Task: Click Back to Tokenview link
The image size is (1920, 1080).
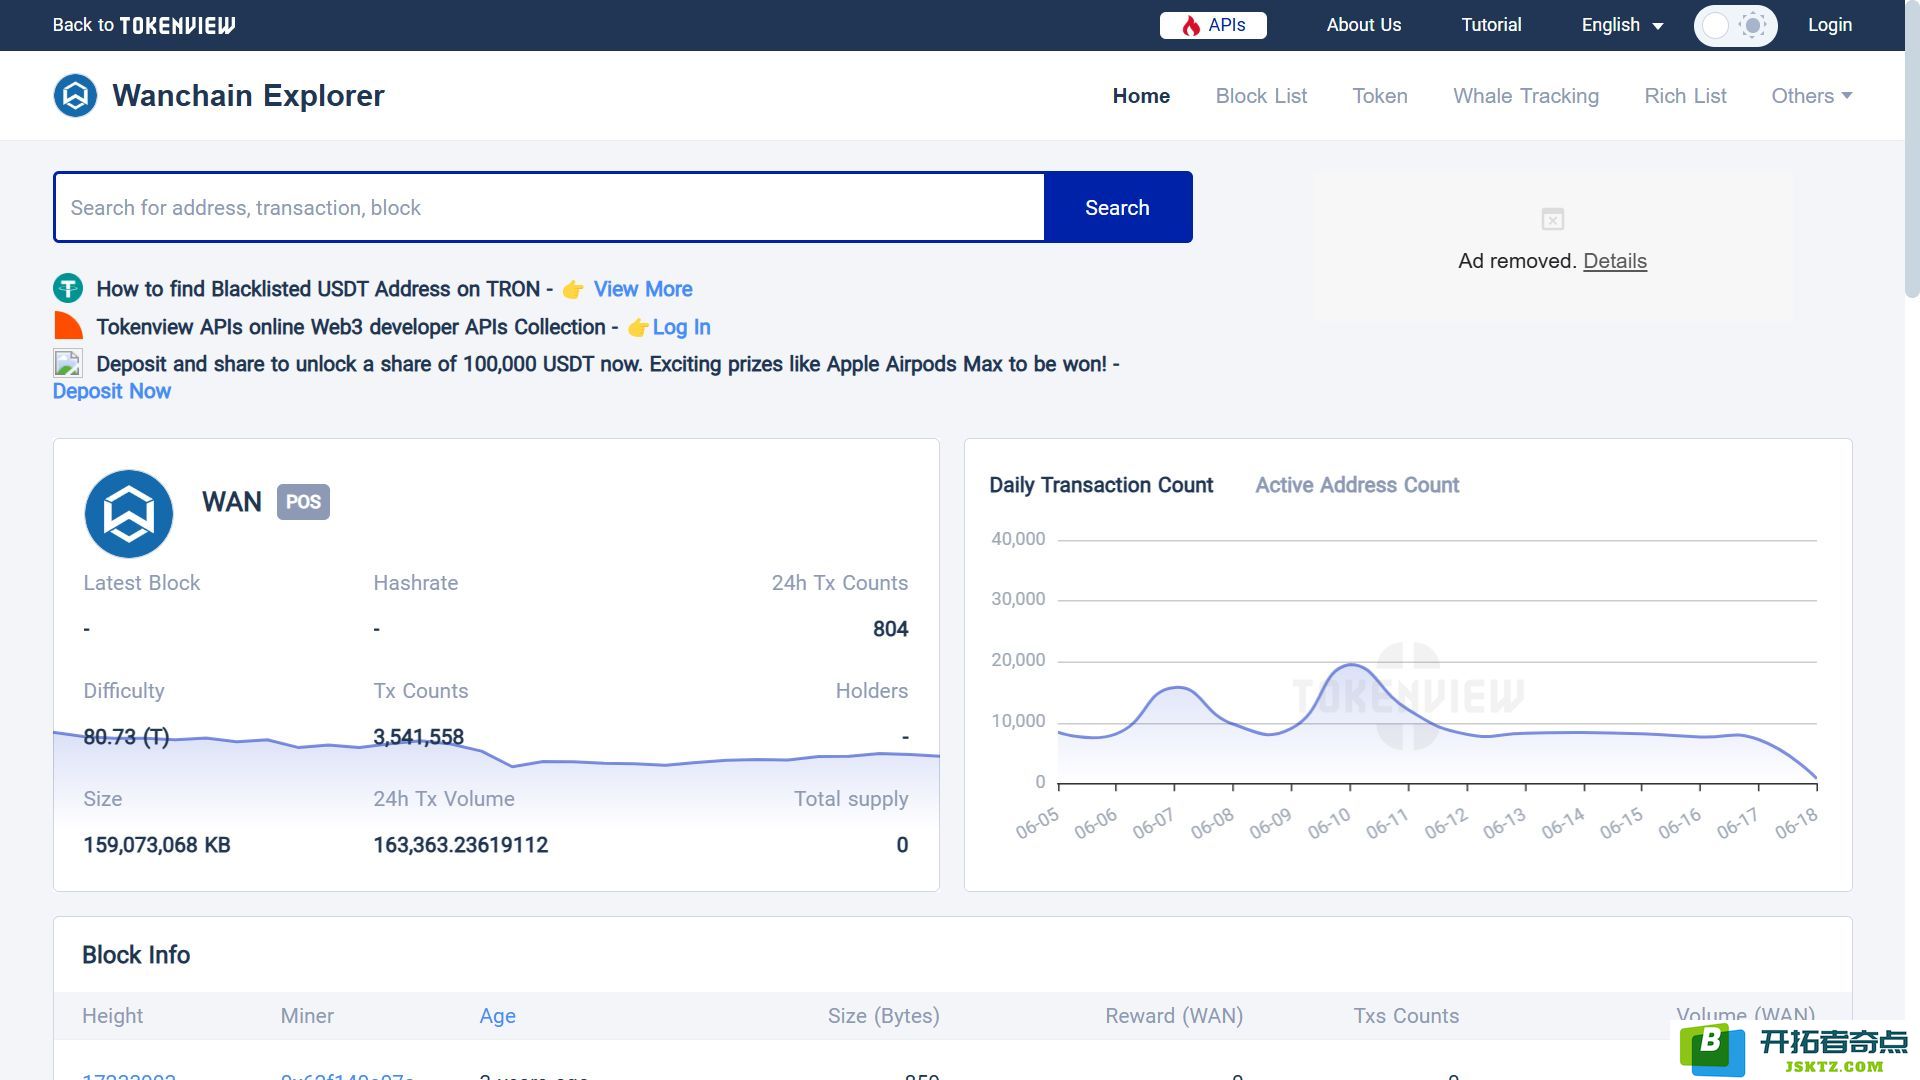Action: click(144, 25)
